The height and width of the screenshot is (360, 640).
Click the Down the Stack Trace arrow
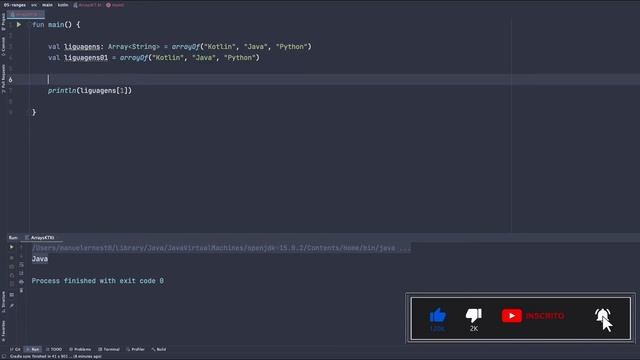[21, 256]
